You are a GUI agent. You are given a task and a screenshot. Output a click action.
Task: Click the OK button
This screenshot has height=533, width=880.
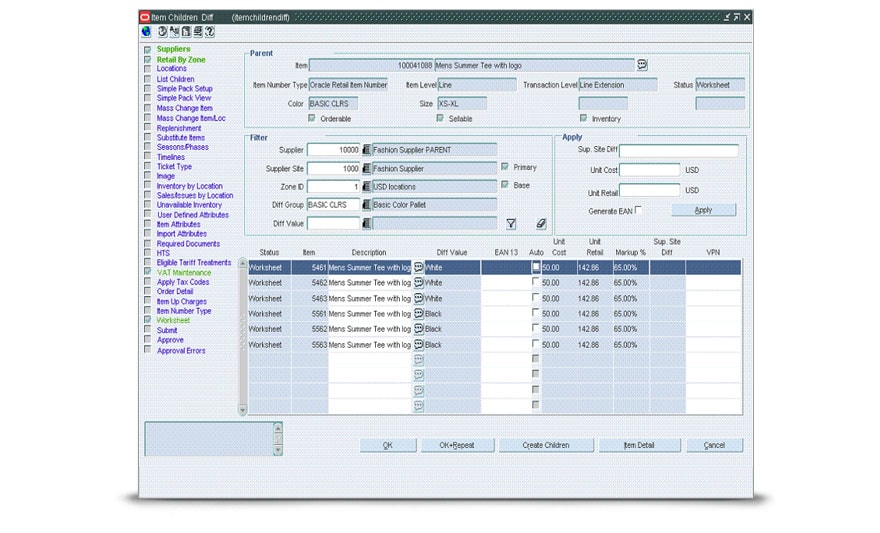388,445
